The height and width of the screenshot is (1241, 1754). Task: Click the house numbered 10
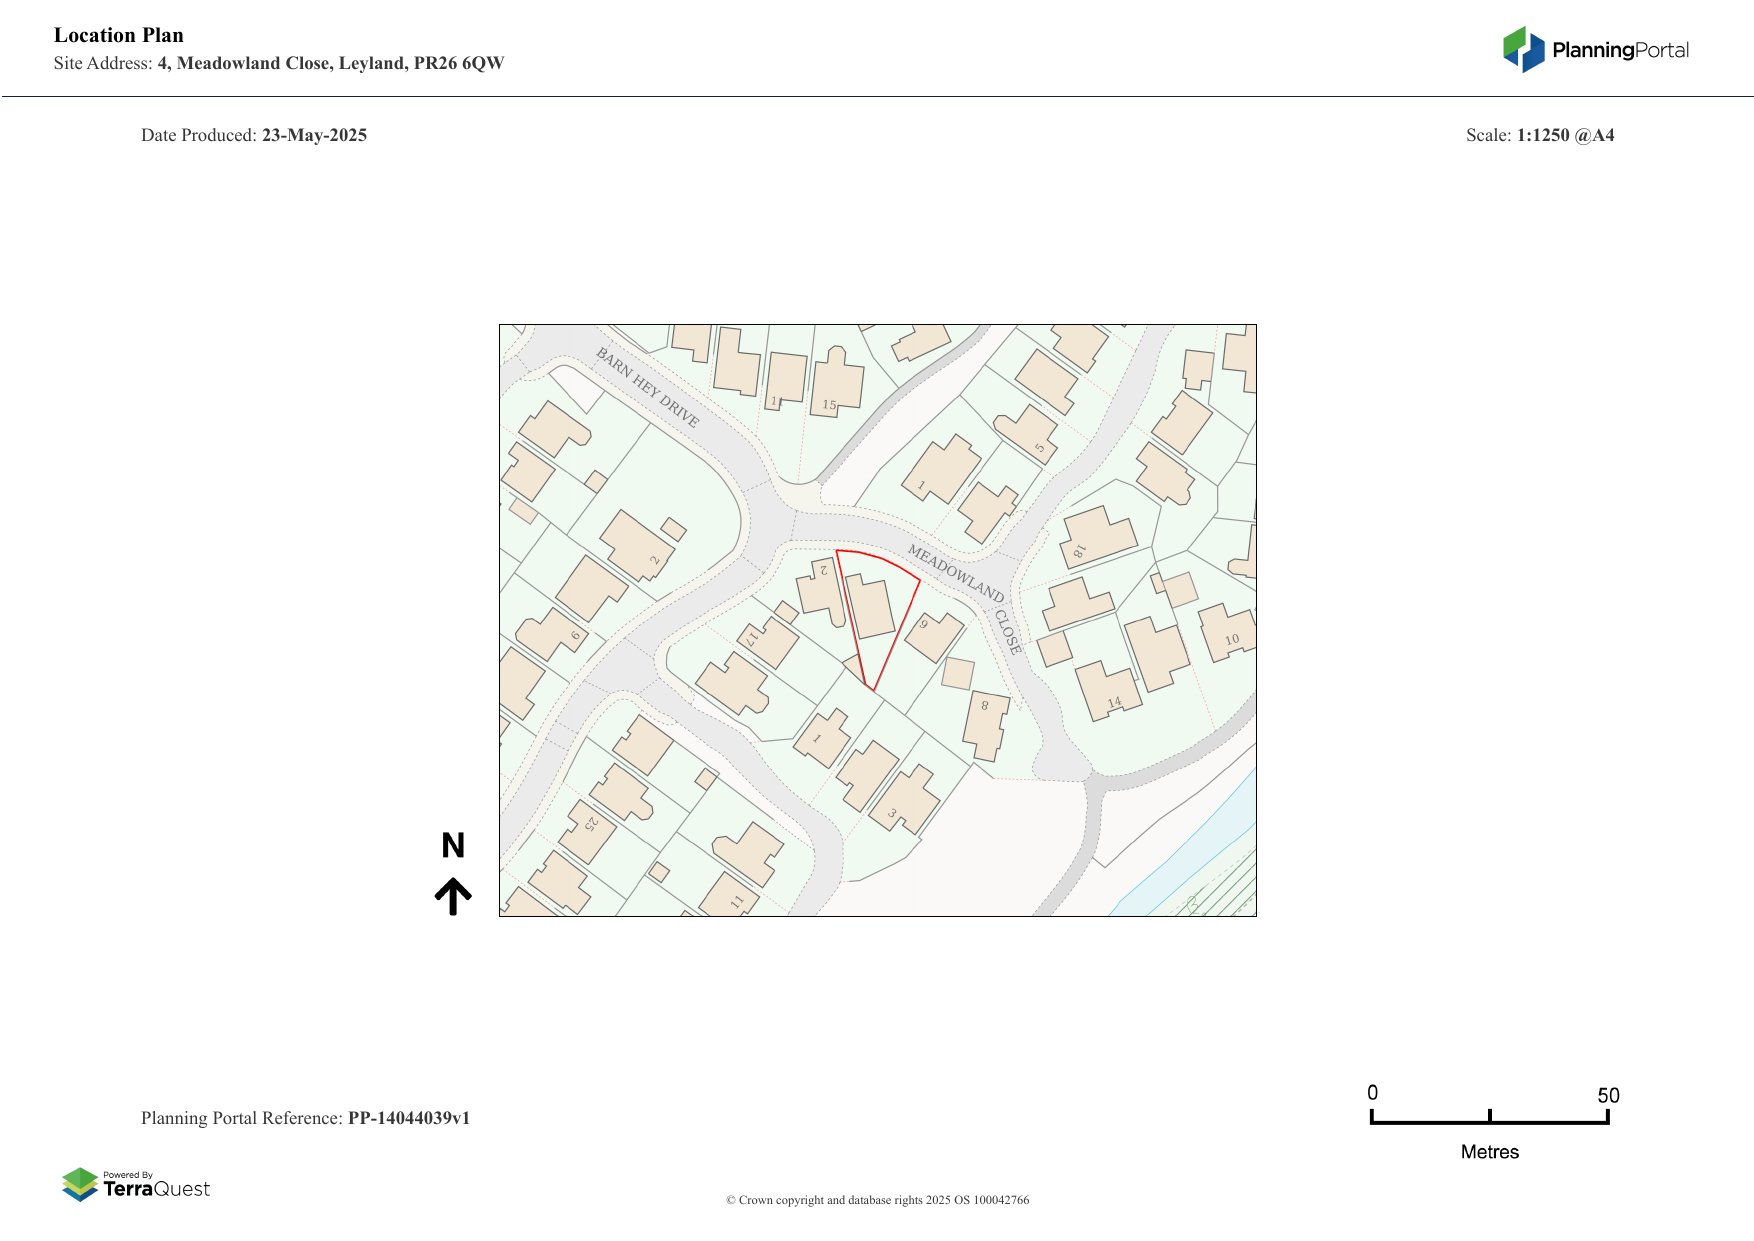click(1225, 632)
